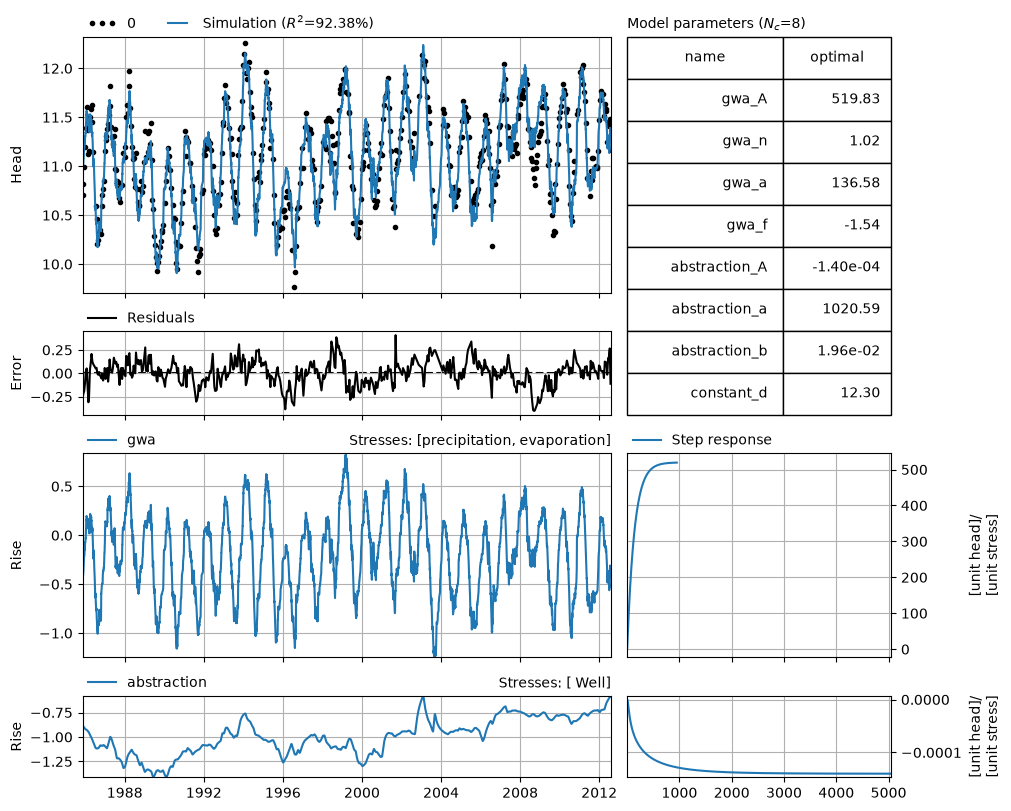Click the Model parameters title text
This screenshot has height=811, width=1011.
(x=716, y=23)
